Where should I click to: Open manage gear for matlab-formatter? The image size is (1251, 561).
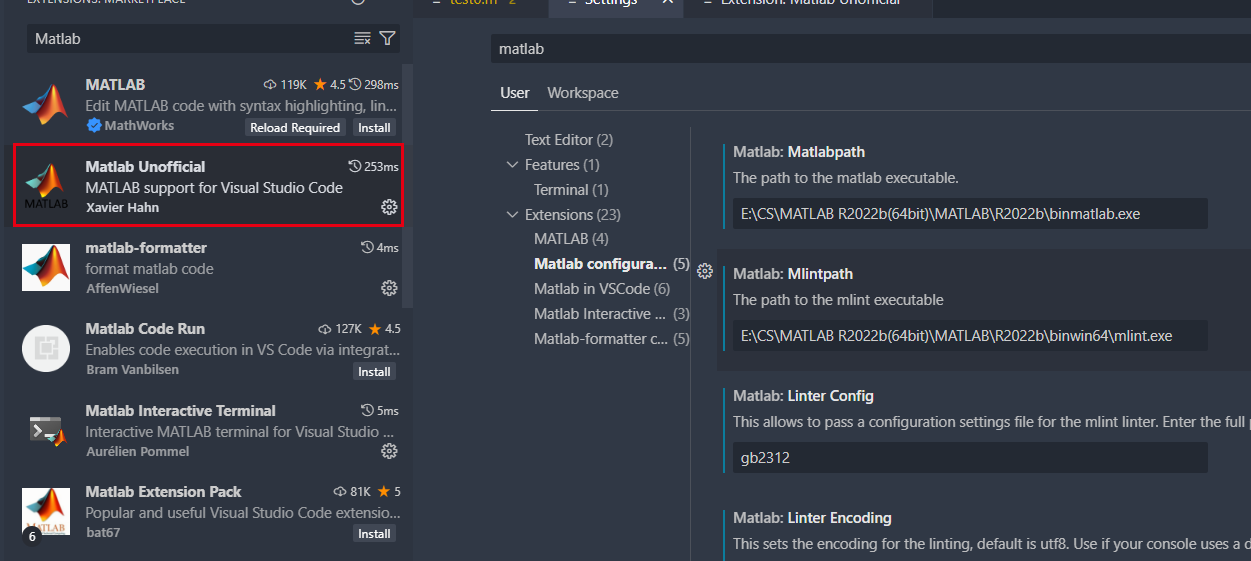pos(389,288)
